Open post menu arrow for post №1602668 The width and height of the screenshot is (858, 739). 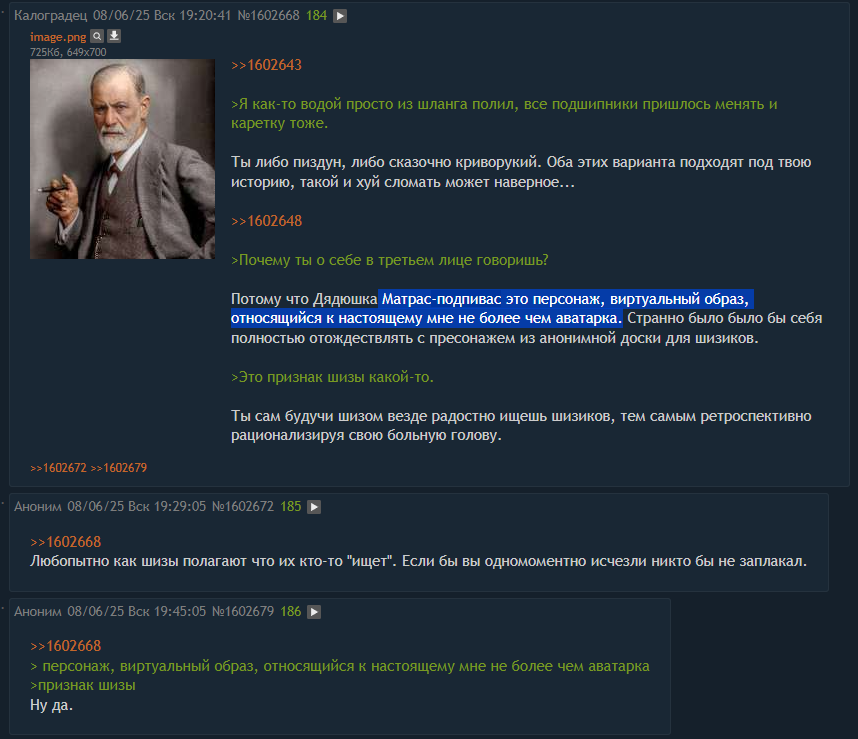click(340, 16)
